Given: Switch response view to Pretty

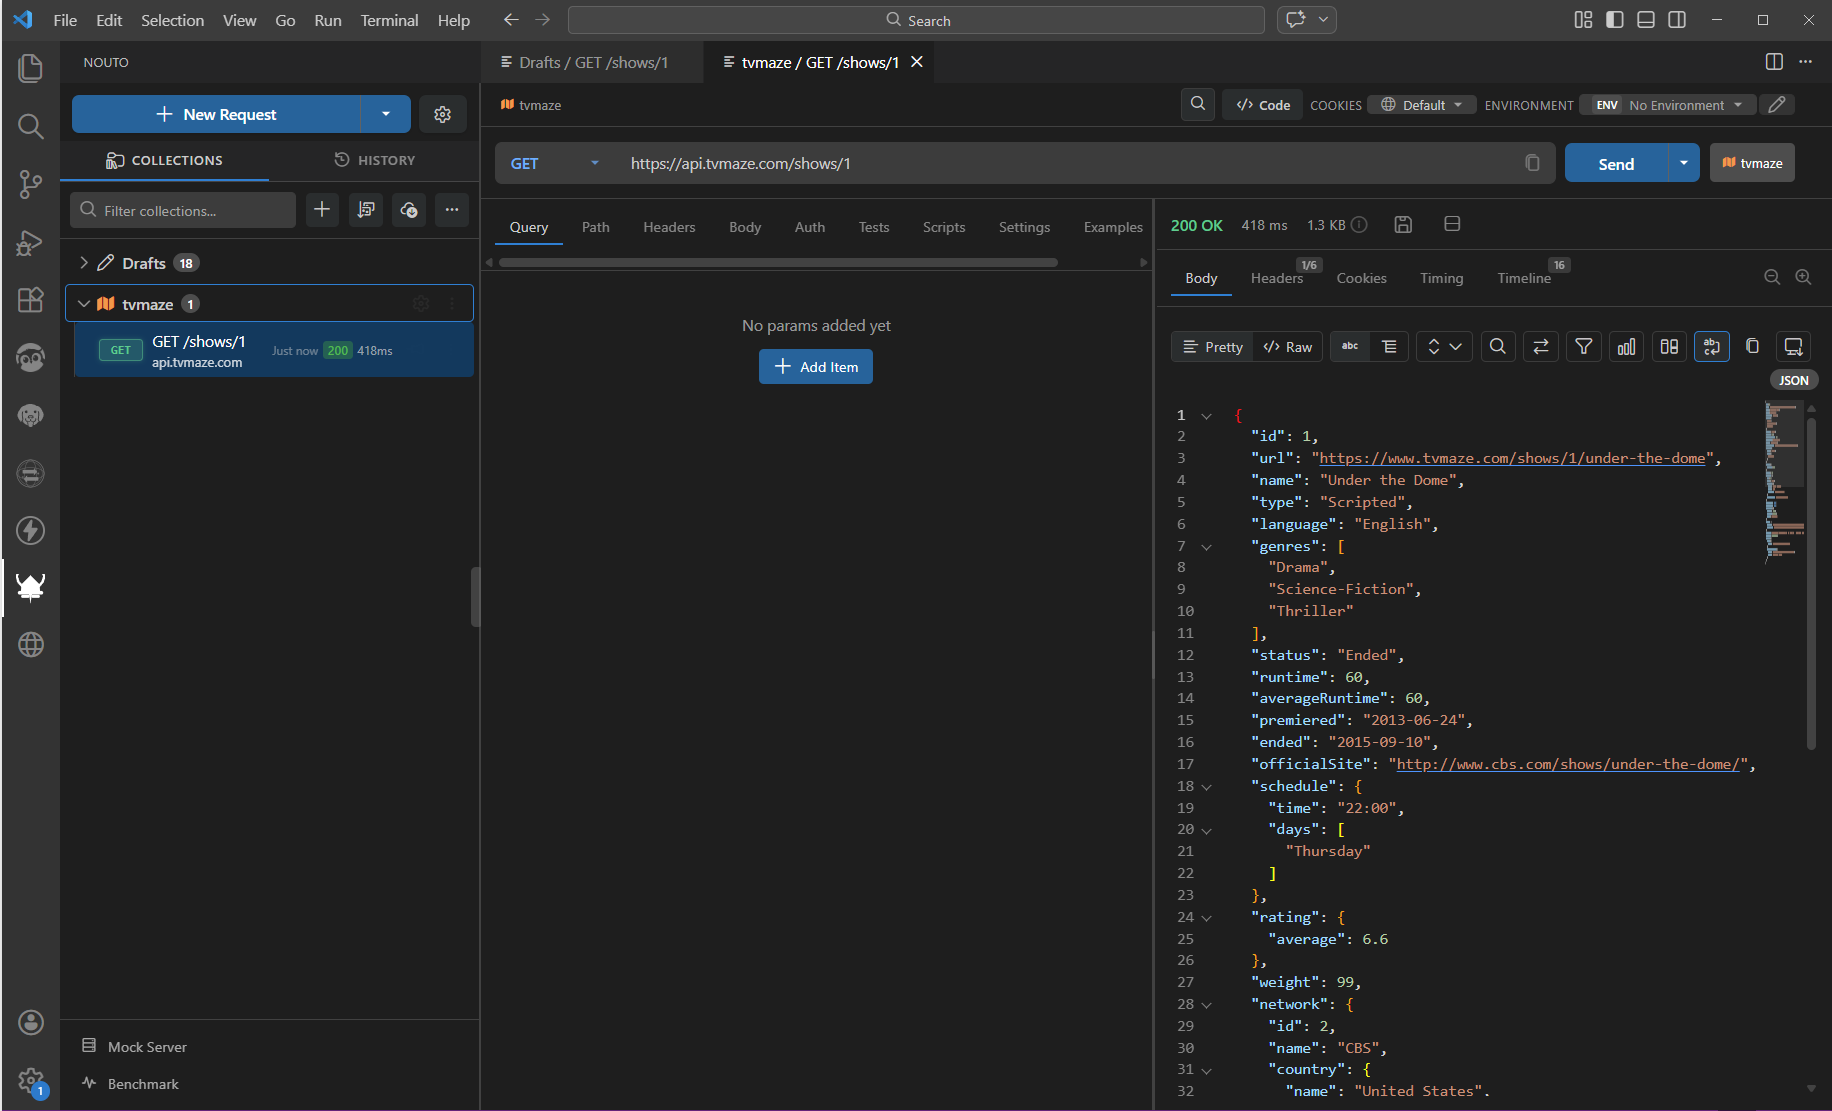Looking at the screenshot, I should point(1212,346).
